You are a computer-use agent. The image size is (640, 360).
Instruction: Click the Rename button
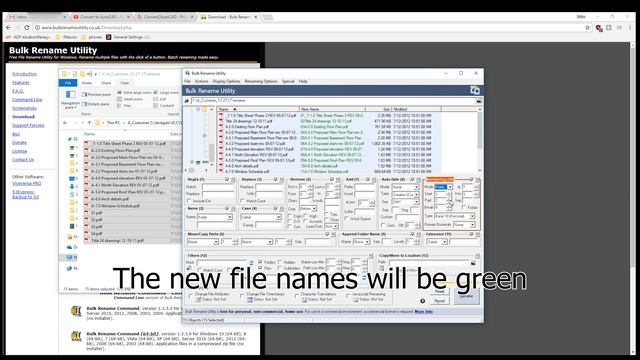pyautogui.click(x=467, y=296)
